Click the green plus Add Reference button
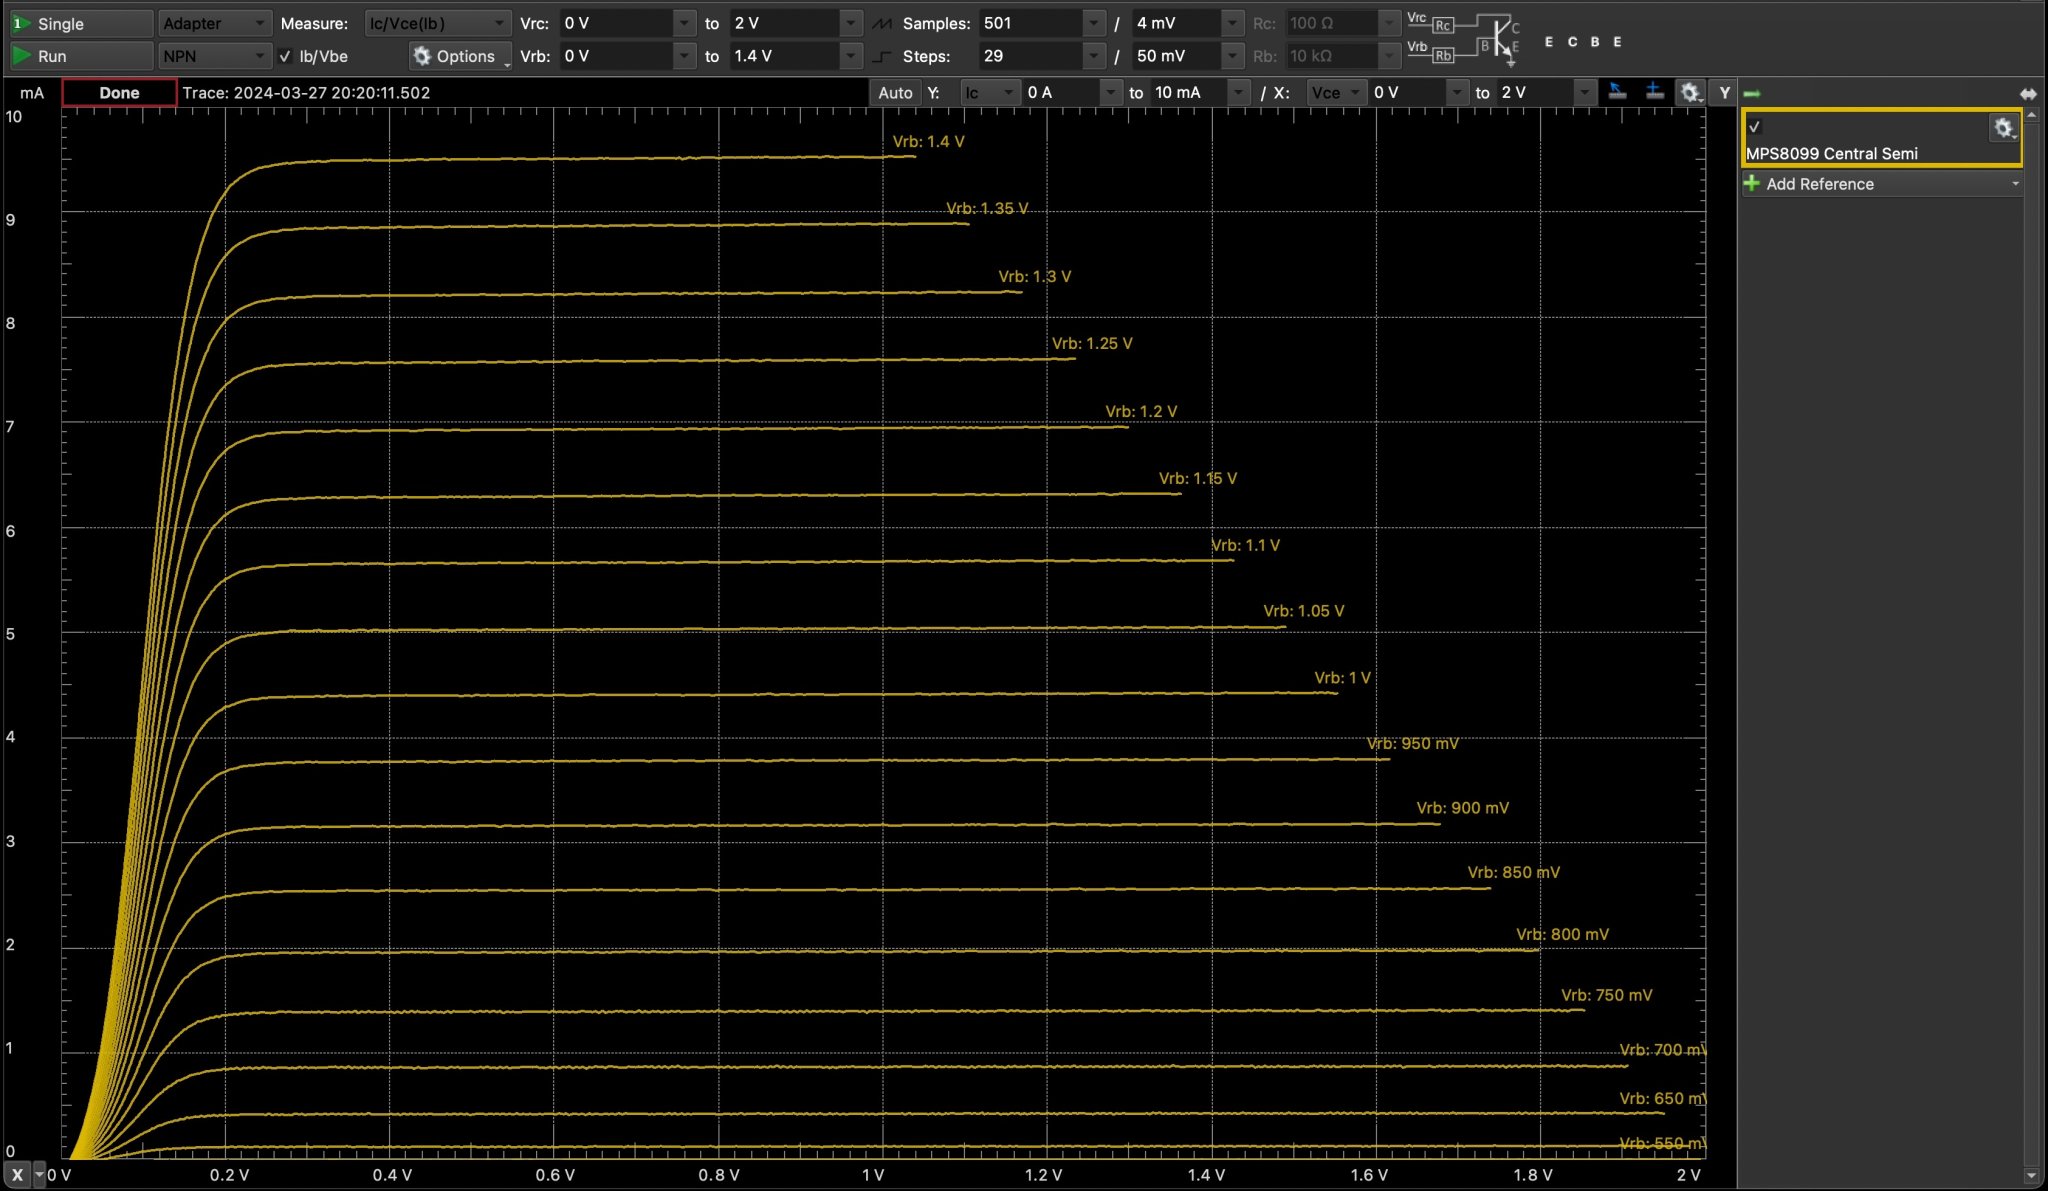This screenshot has width=2048, height=1191. tap(1751, 184)
